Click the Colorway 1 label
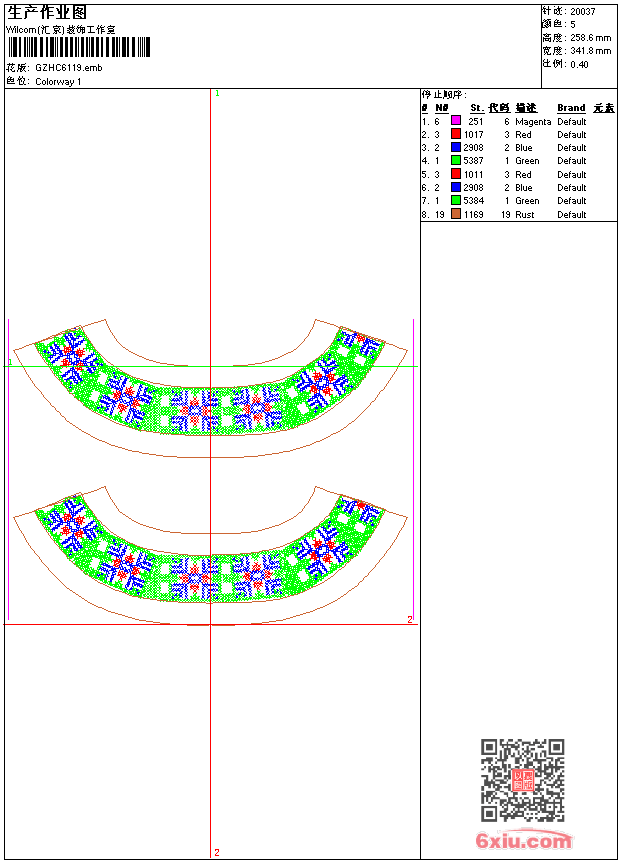Viewport: 620px width, 860px height. [58, 82]
